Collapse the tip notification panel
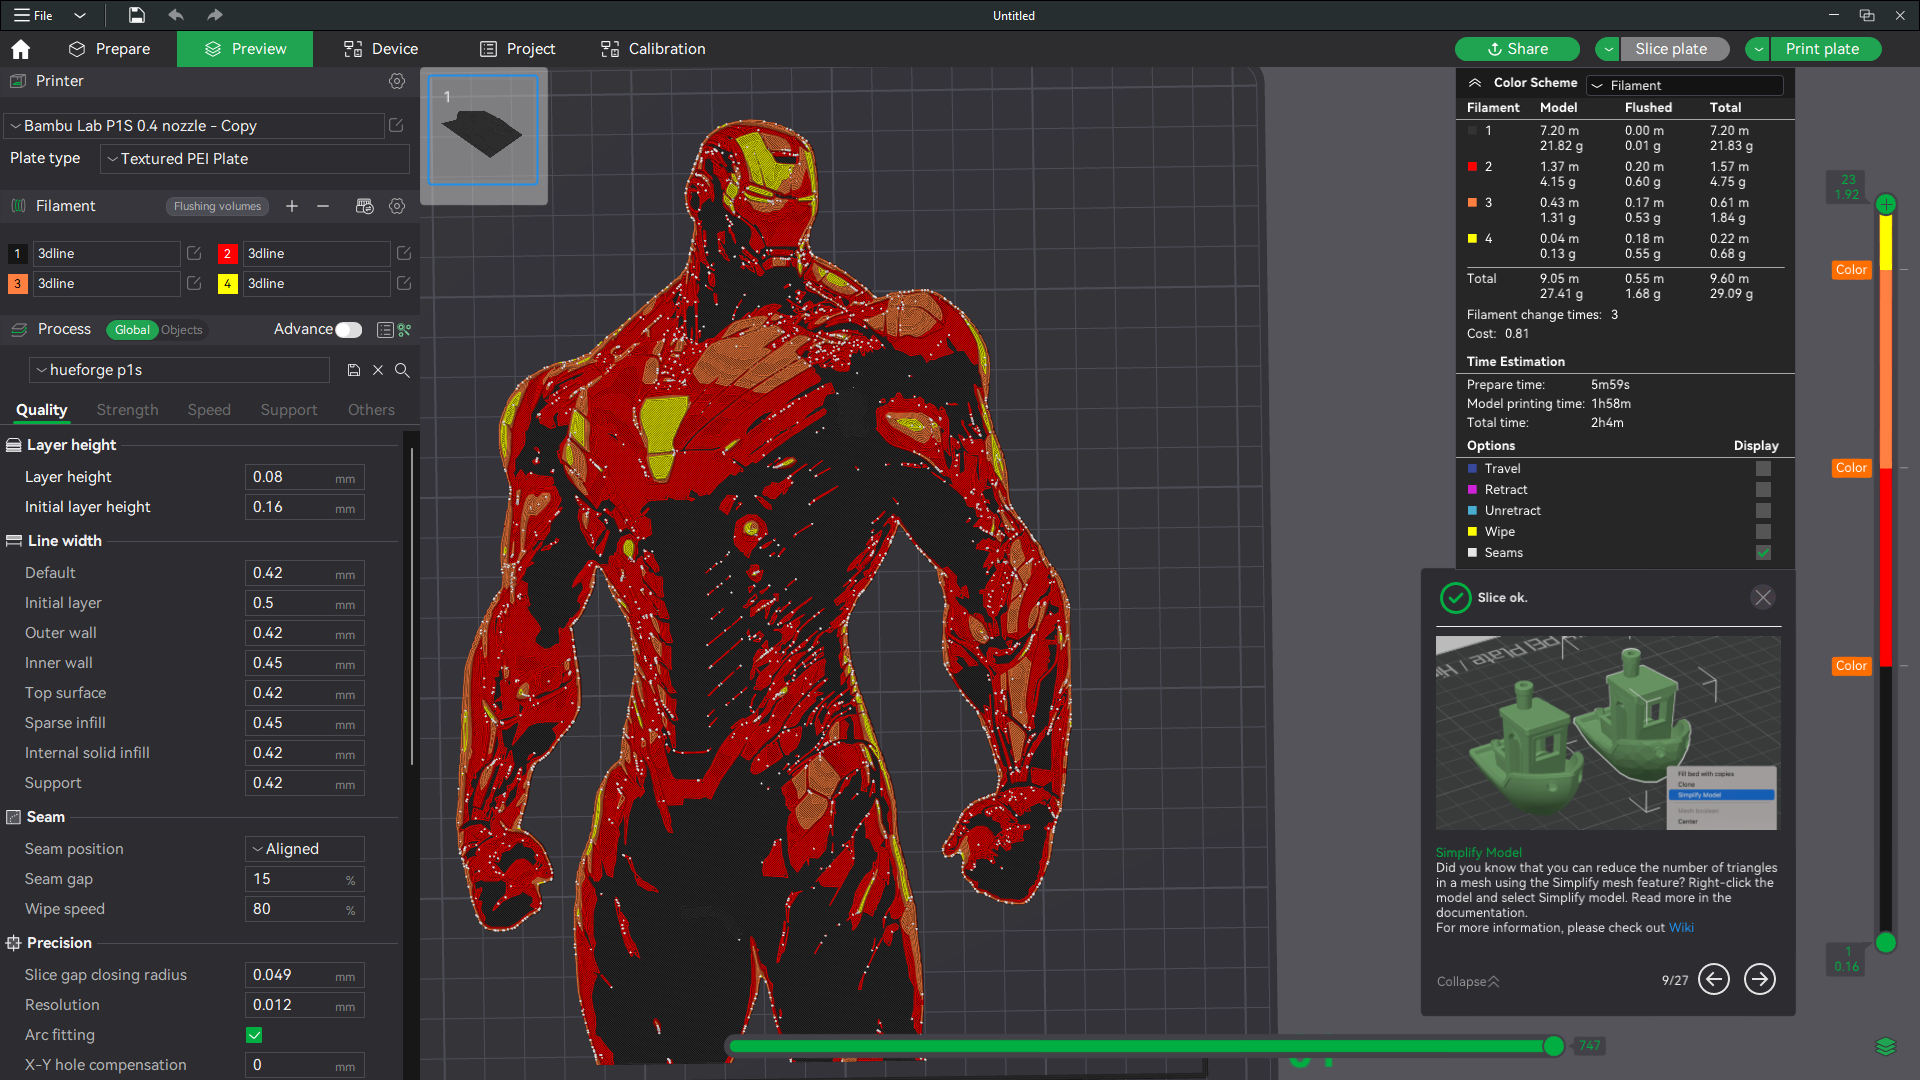This screenshot has width=1920, height=1080. (x=1468, y=982)
